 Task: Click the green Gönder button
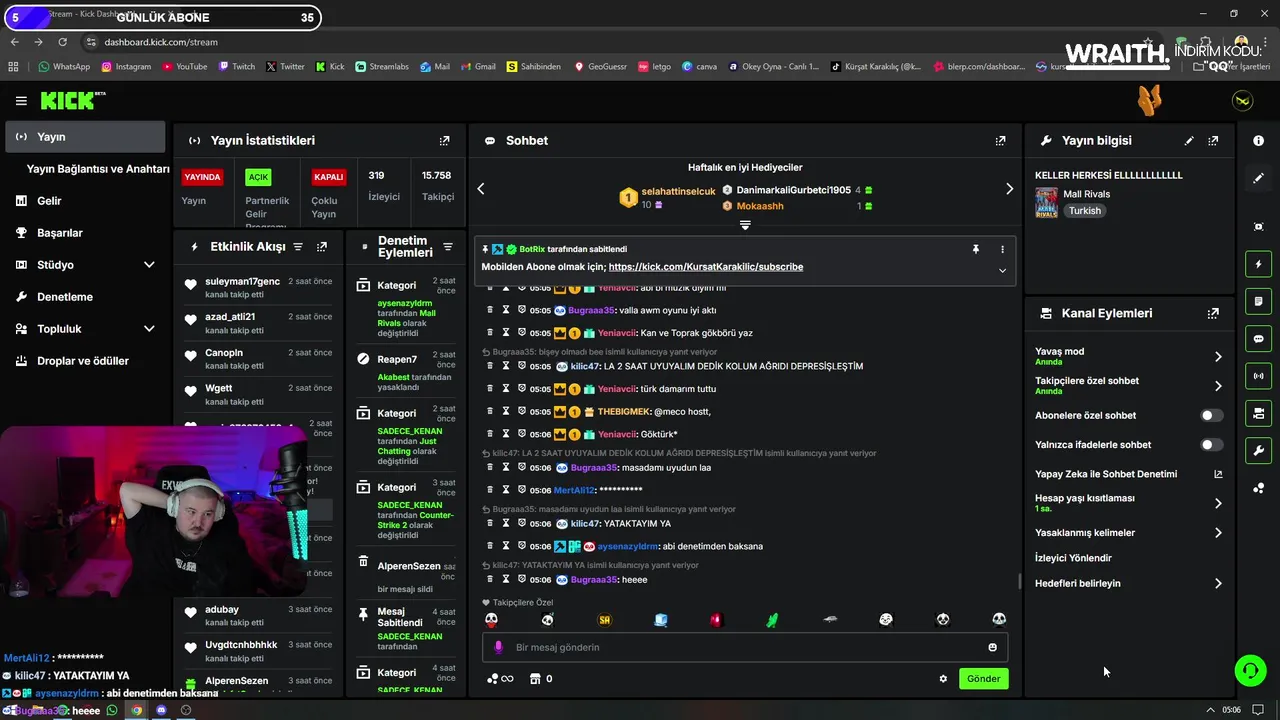(x=983, y=678)
